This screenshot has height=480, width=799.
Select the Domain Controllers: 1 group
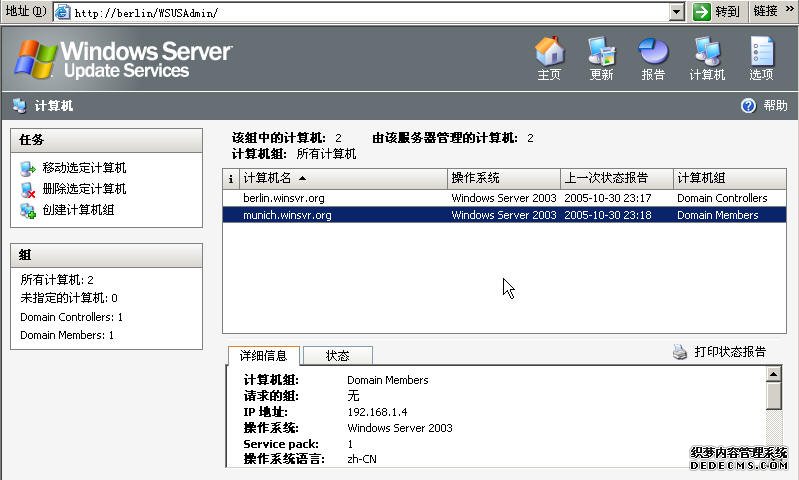(71, 317)
